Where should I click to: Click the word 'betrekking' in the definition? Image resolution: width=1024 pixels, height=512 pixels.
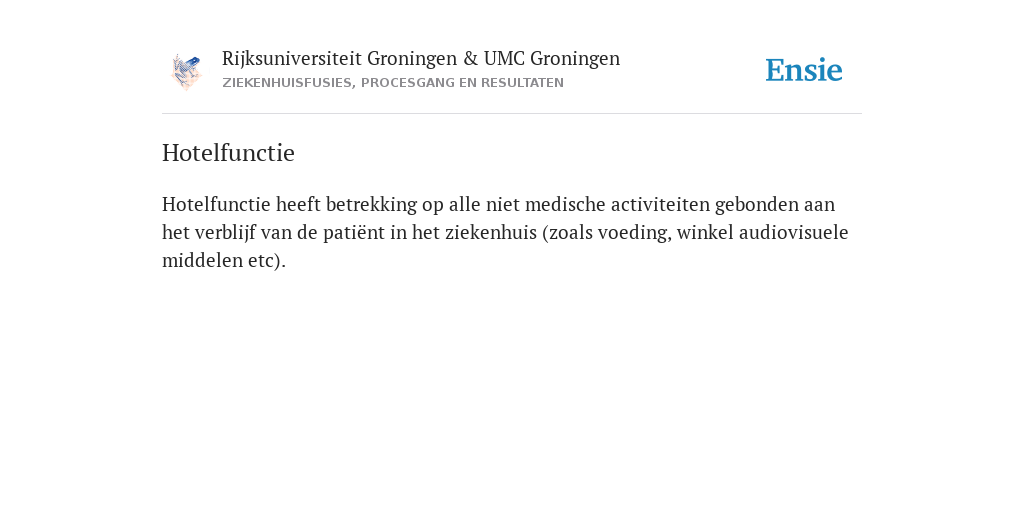pos(371,204)
